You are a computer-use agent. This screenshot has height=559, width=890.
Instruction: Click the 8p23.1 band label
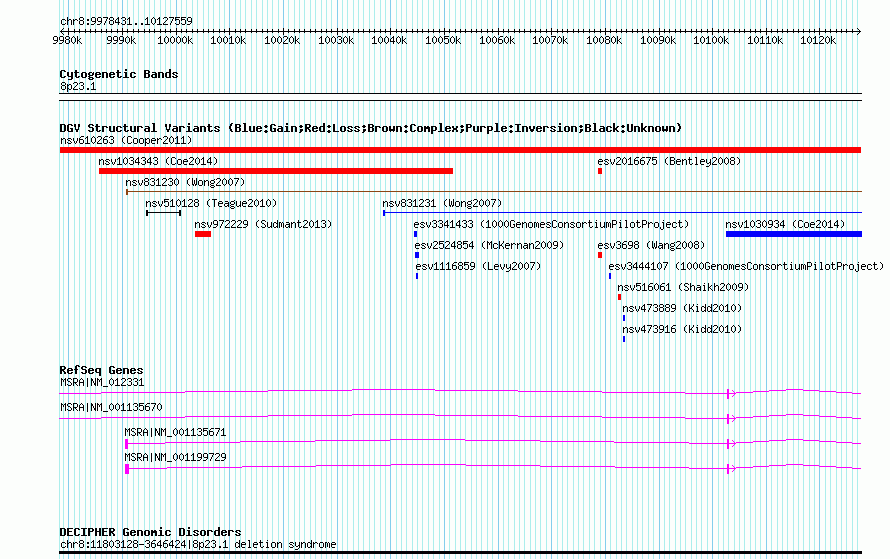pyautogui.click(x=78, y=86)
